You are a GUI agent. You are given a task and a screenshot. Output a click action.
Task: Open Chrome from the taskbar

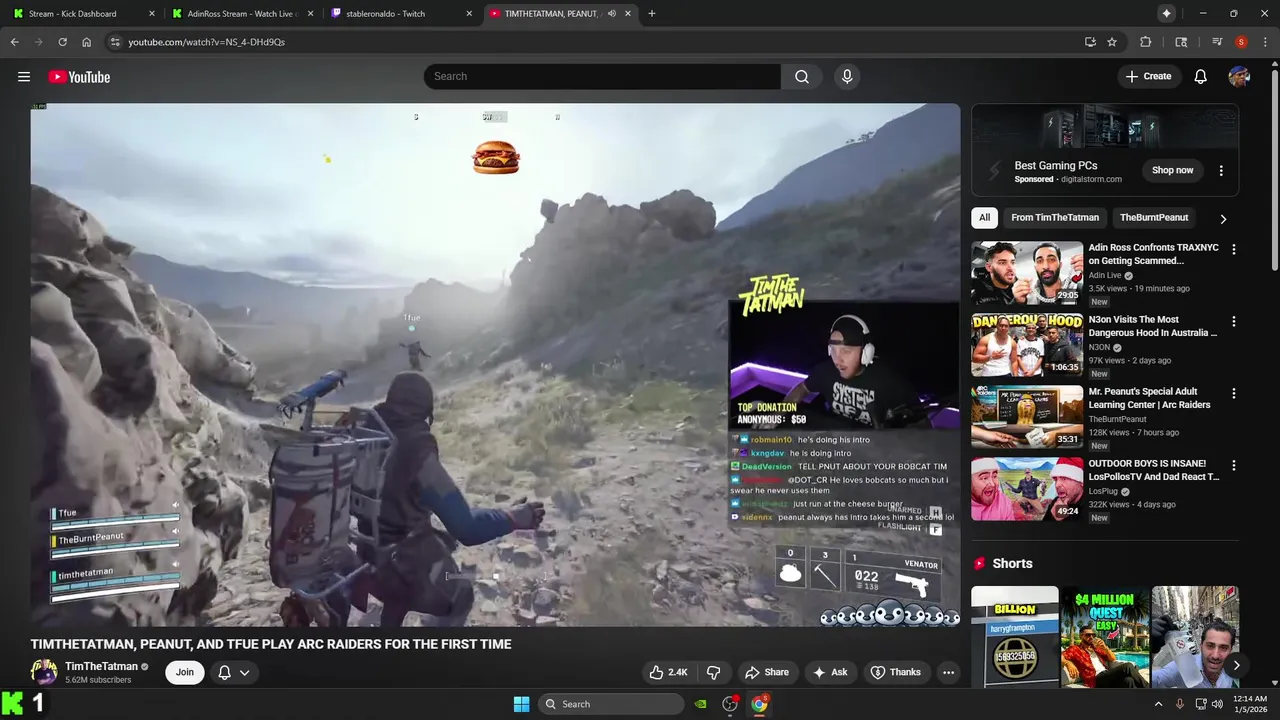pyautogui.click(x=759, y=704)
